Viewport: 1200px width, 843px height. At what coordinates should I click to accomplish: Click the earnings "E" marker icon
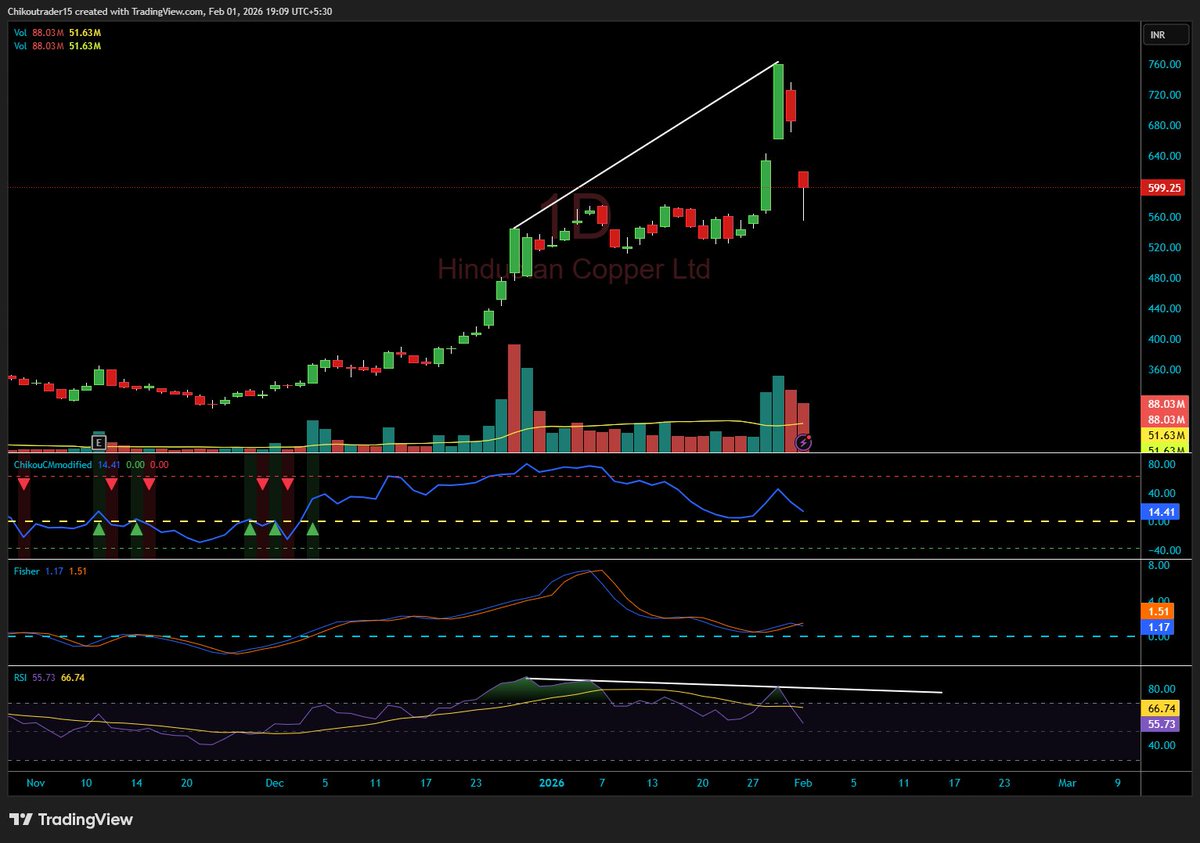(x=98, y=441)
